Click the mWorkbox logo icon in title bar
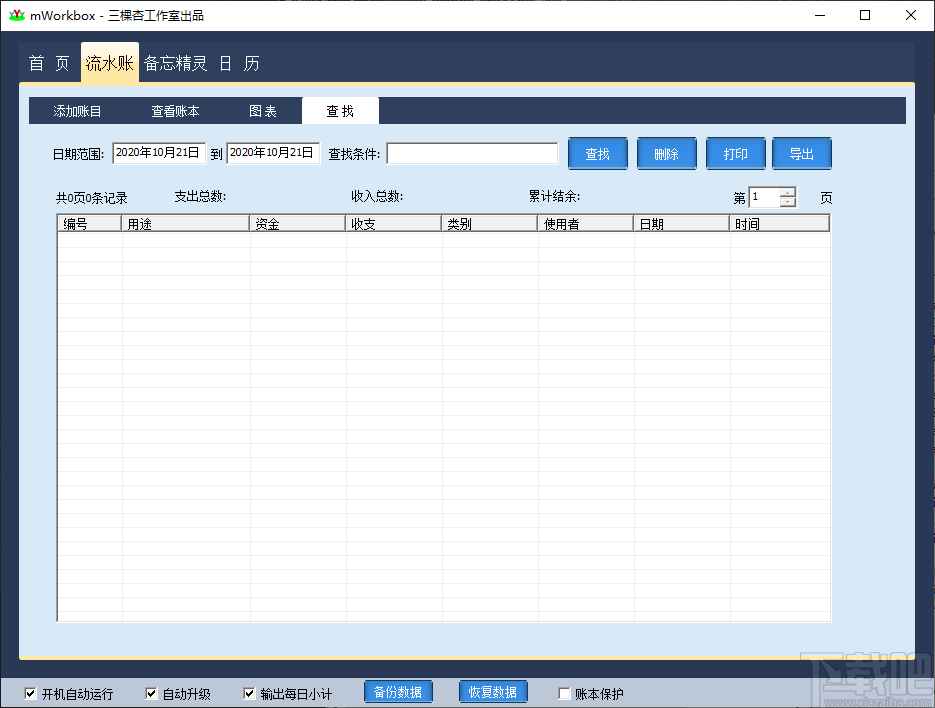This screenshot has height=708, width=935. [x=17, y=15]
